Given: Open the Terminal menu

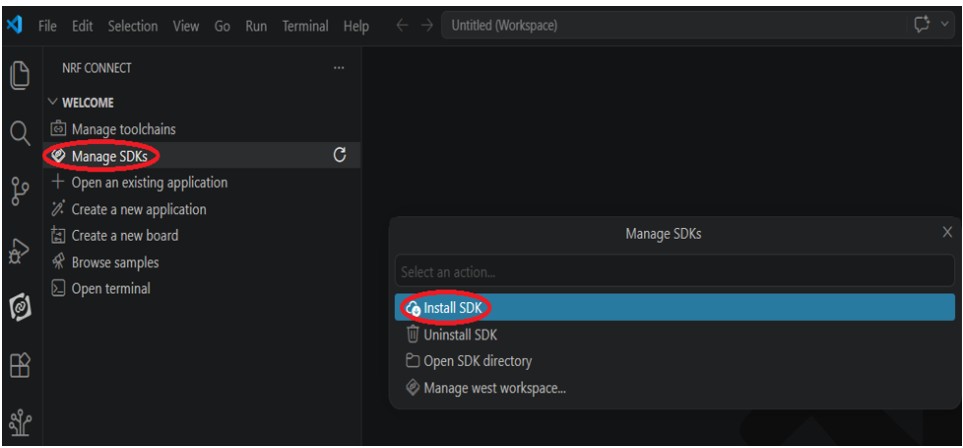Looking at the screenshot, I should point(305,26).
